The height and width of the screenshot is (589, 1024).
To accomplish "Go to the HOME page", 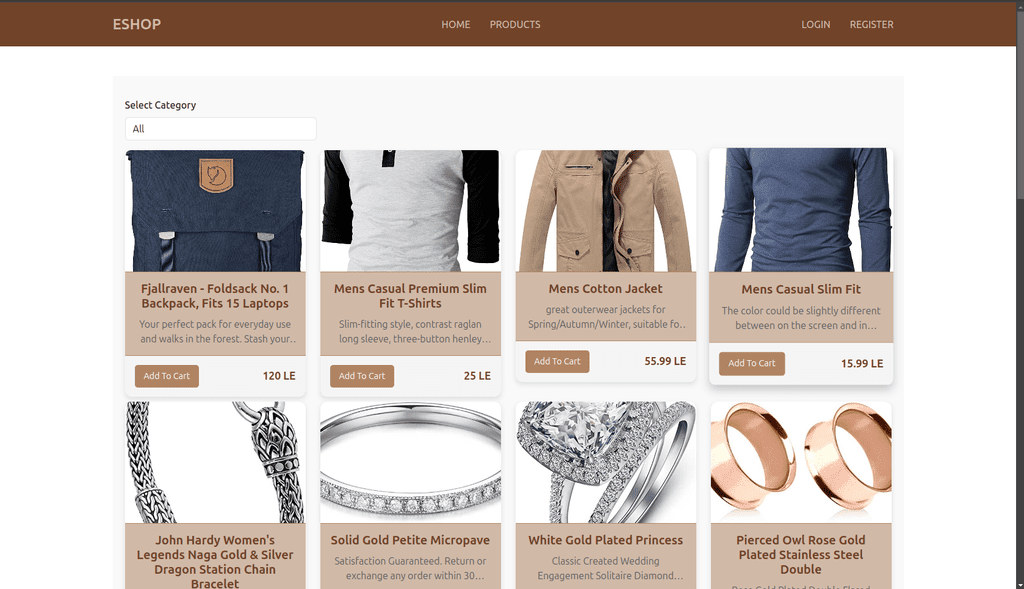I will [x=456, y=24].
